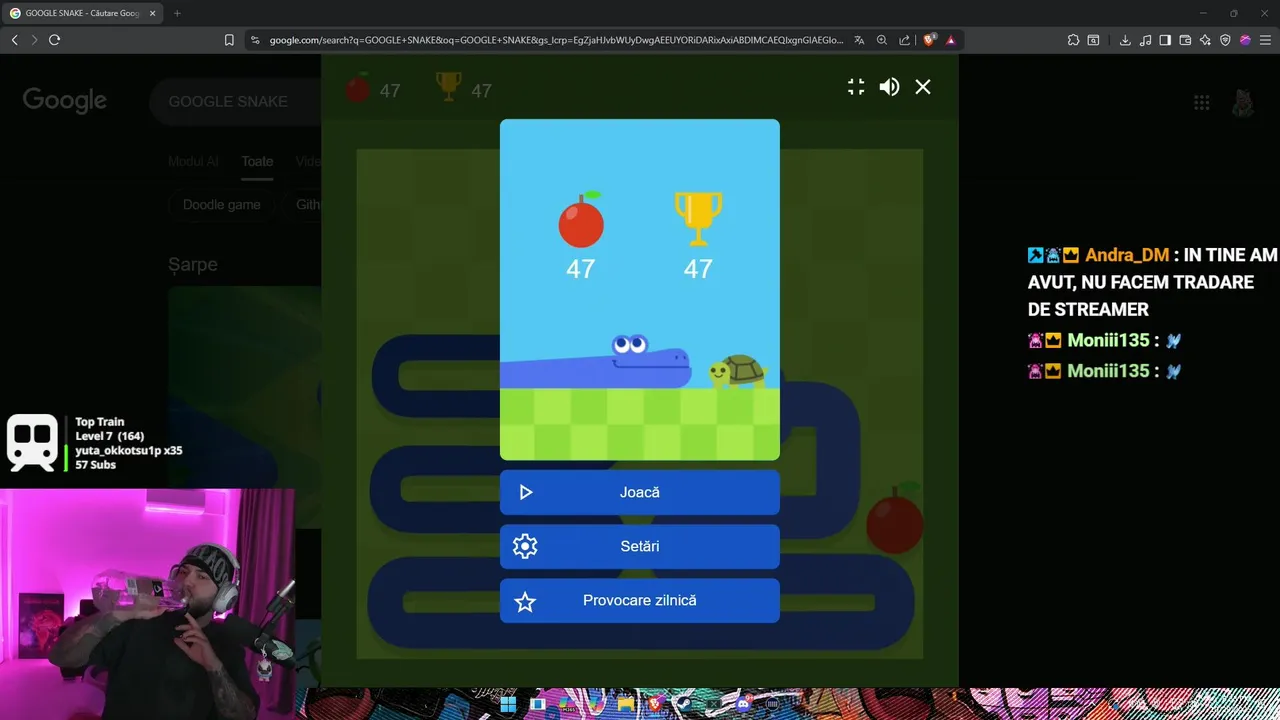
Task: Click the large apple icon on the menu card
Action: [x=581, y=219]
